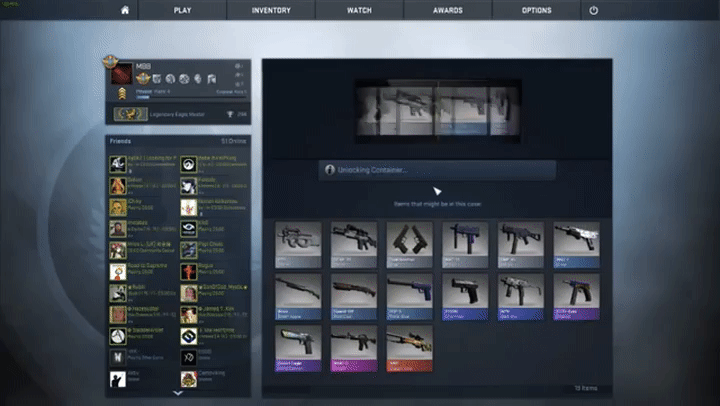Select the red-rarity sniper rifle thumbnail
The width and height of the screenshot is (720, 406).
click(x=409, y=349)
